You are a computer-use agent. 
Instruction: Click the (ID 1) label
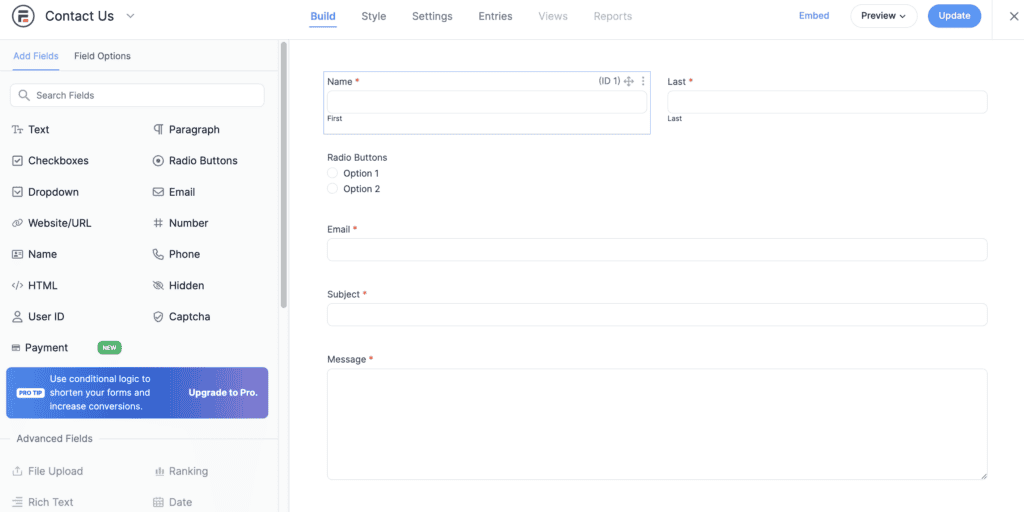(609, 81)
